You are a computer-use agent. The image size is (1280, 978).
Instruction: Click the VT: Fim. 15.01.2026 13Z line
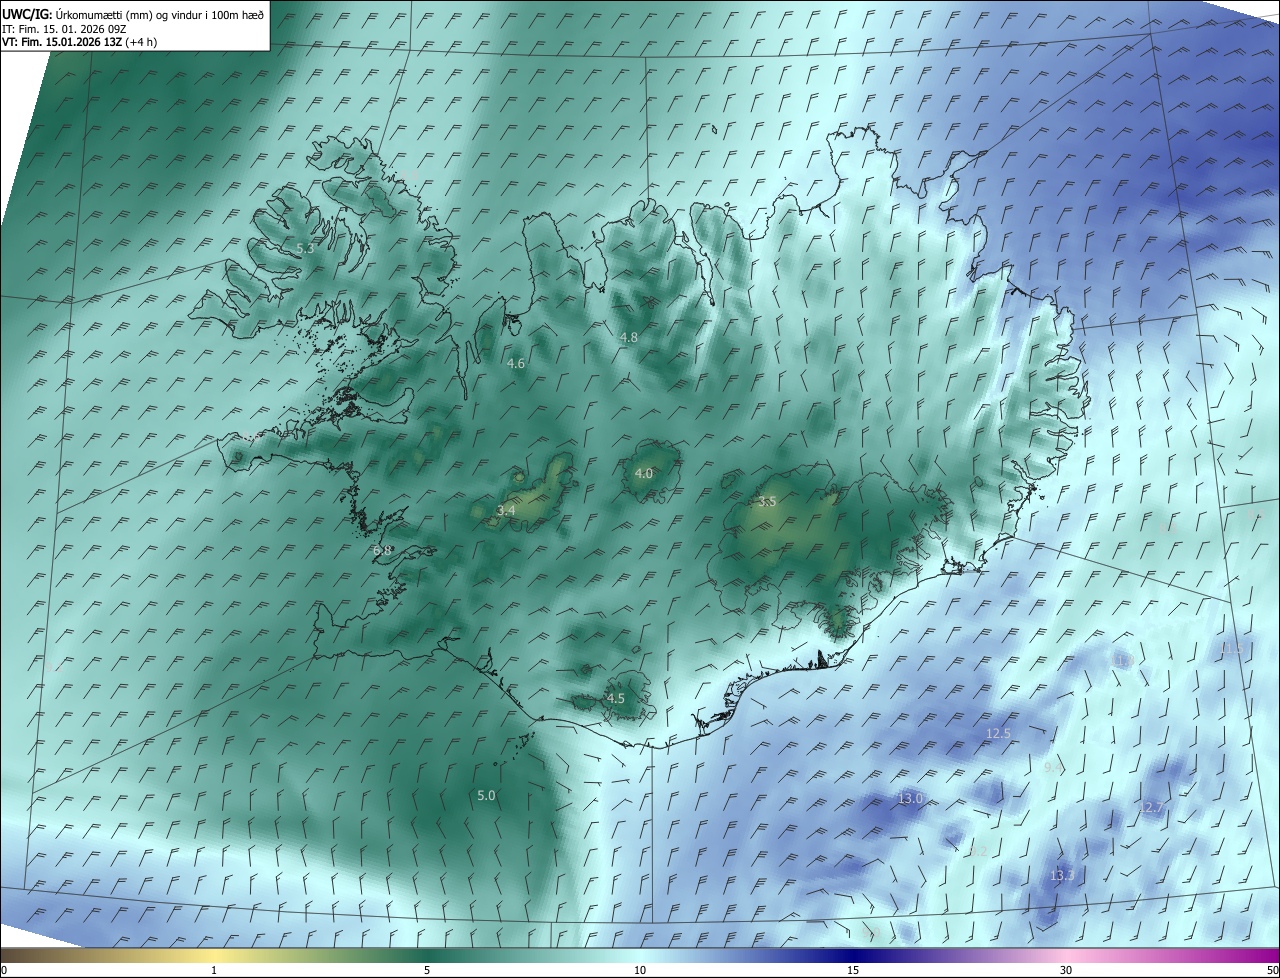point(79,41)
